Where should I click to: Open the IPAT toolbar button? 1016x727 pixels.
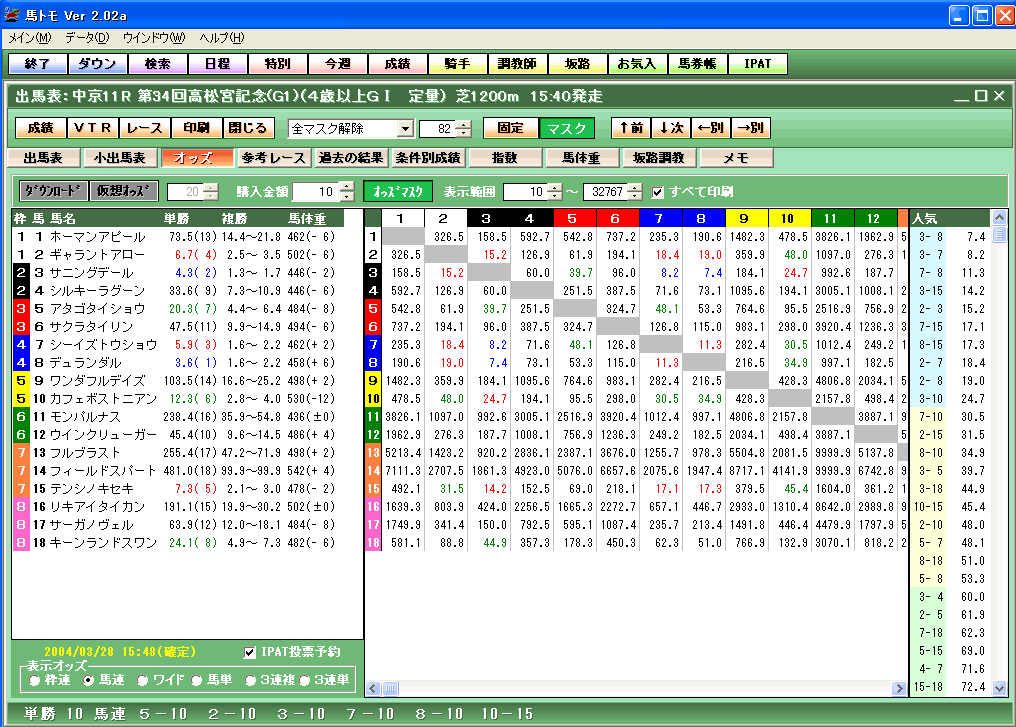coord(757,64)
